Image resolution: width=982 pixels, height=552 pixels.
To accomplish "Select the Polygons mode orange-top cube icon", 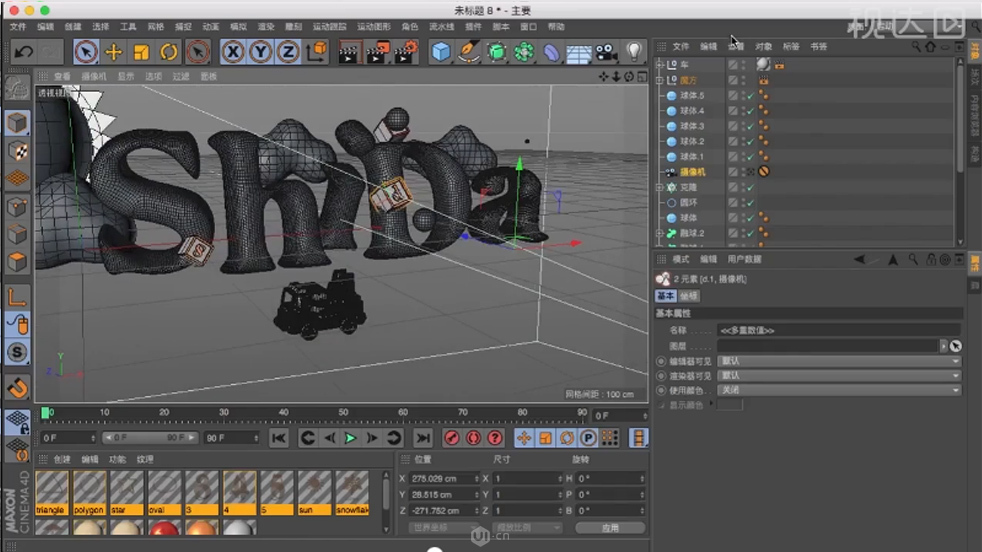I will point(17,261).
